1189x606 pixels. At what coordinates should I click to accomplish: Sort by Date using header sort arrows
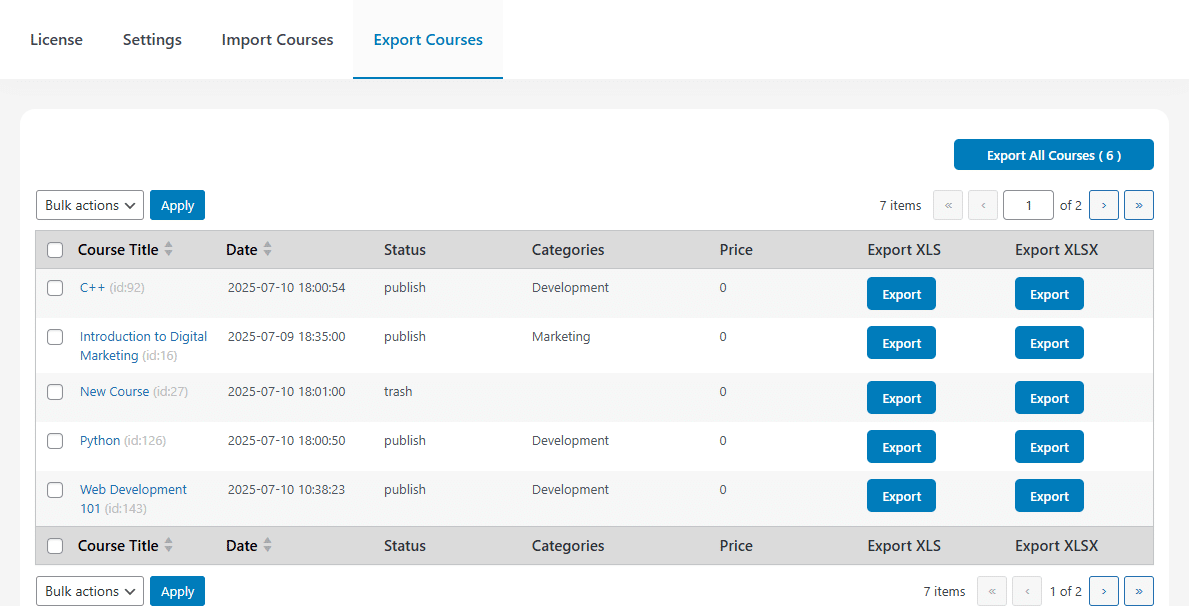tap(267, 250)
